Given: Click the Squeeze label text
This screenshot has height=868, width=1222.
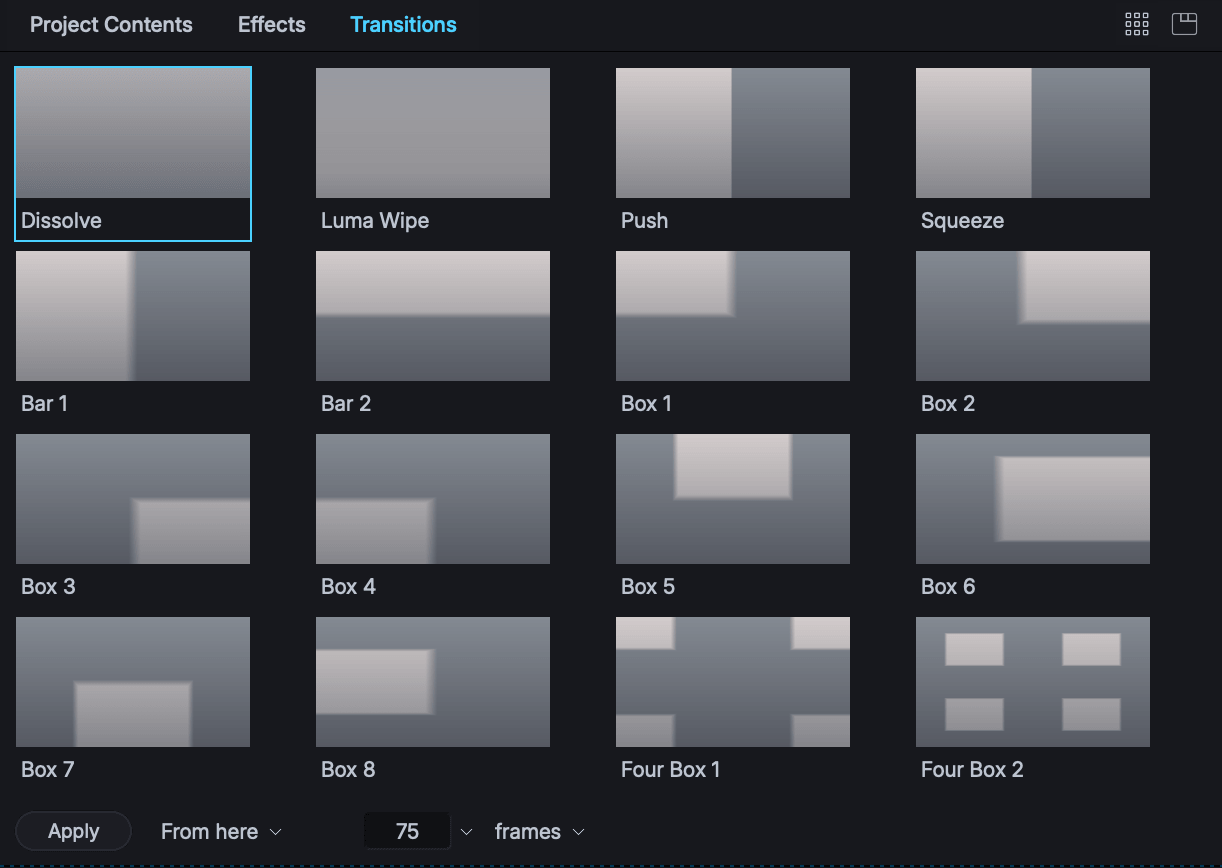Looking at the screenshot, I should click(x=962, y=221).
